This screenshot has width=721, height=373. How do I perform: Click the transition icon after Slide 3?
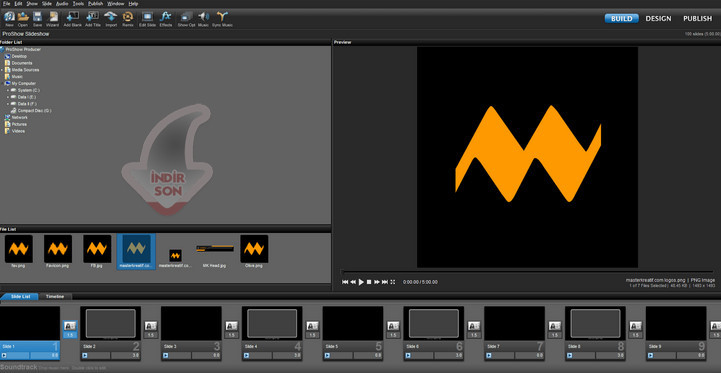(231, 326)
